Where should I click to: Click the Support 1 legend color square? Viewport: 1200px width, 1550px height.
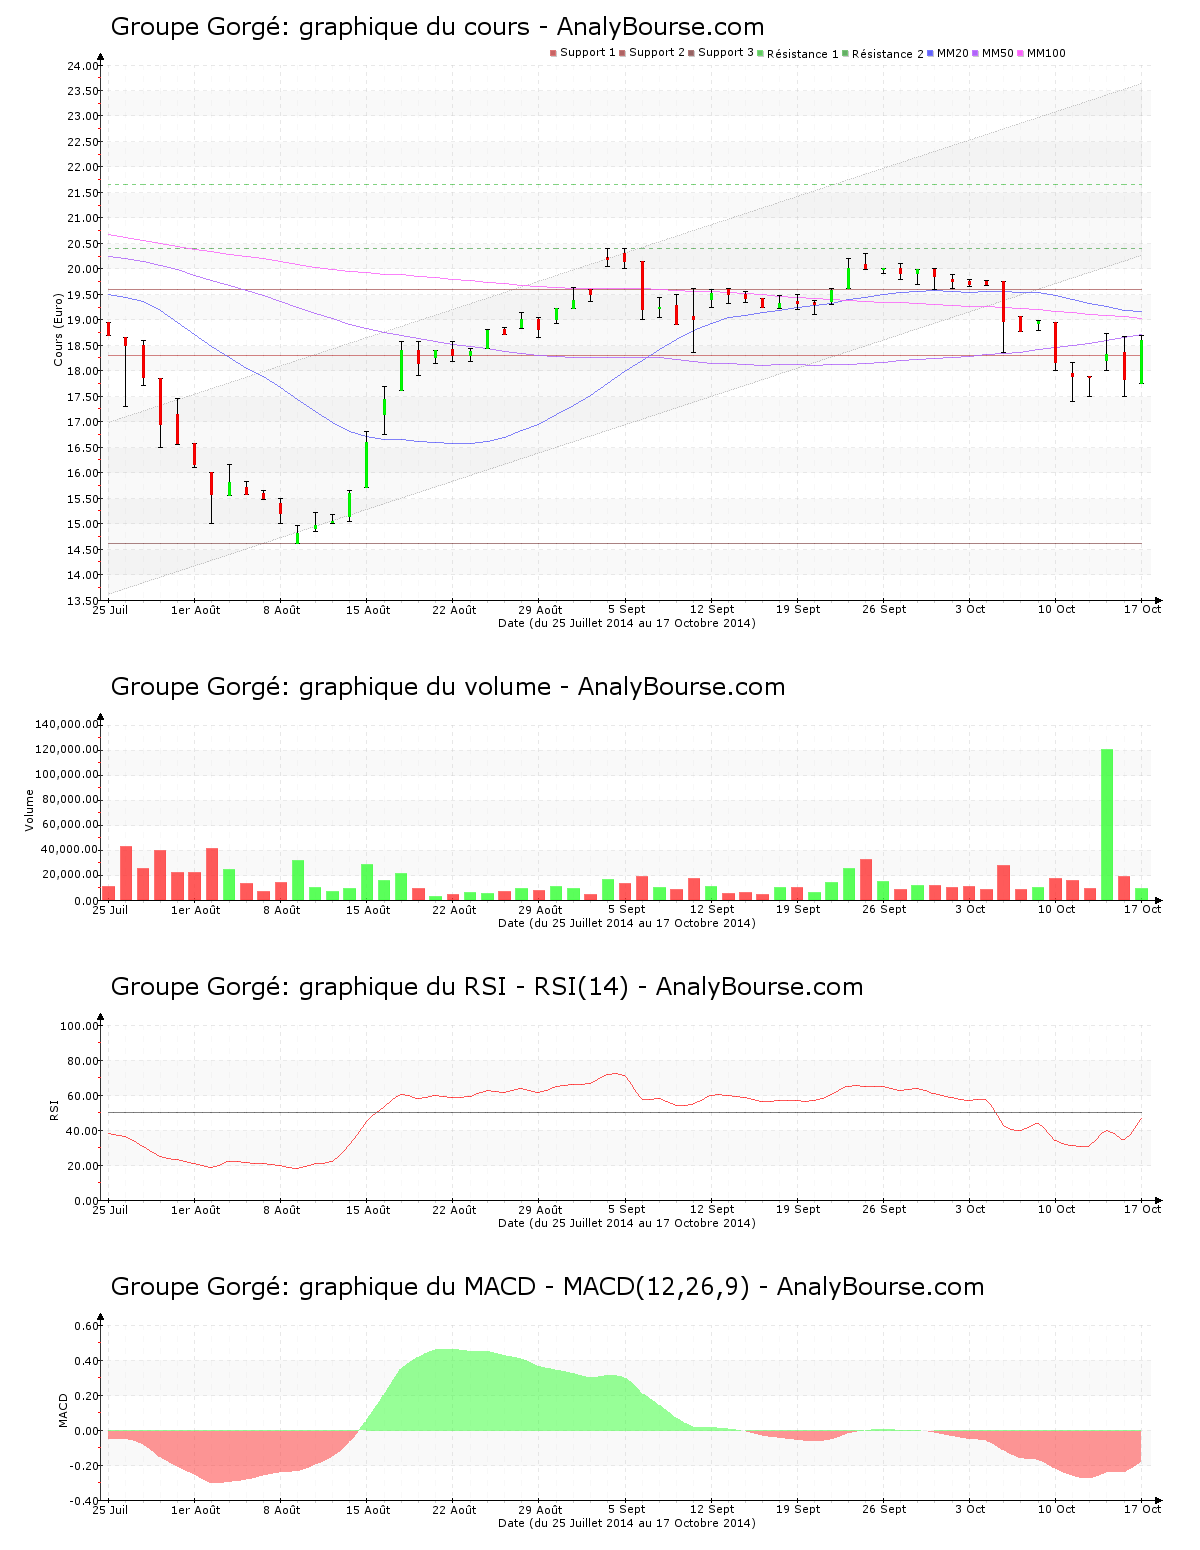[553, 53]
